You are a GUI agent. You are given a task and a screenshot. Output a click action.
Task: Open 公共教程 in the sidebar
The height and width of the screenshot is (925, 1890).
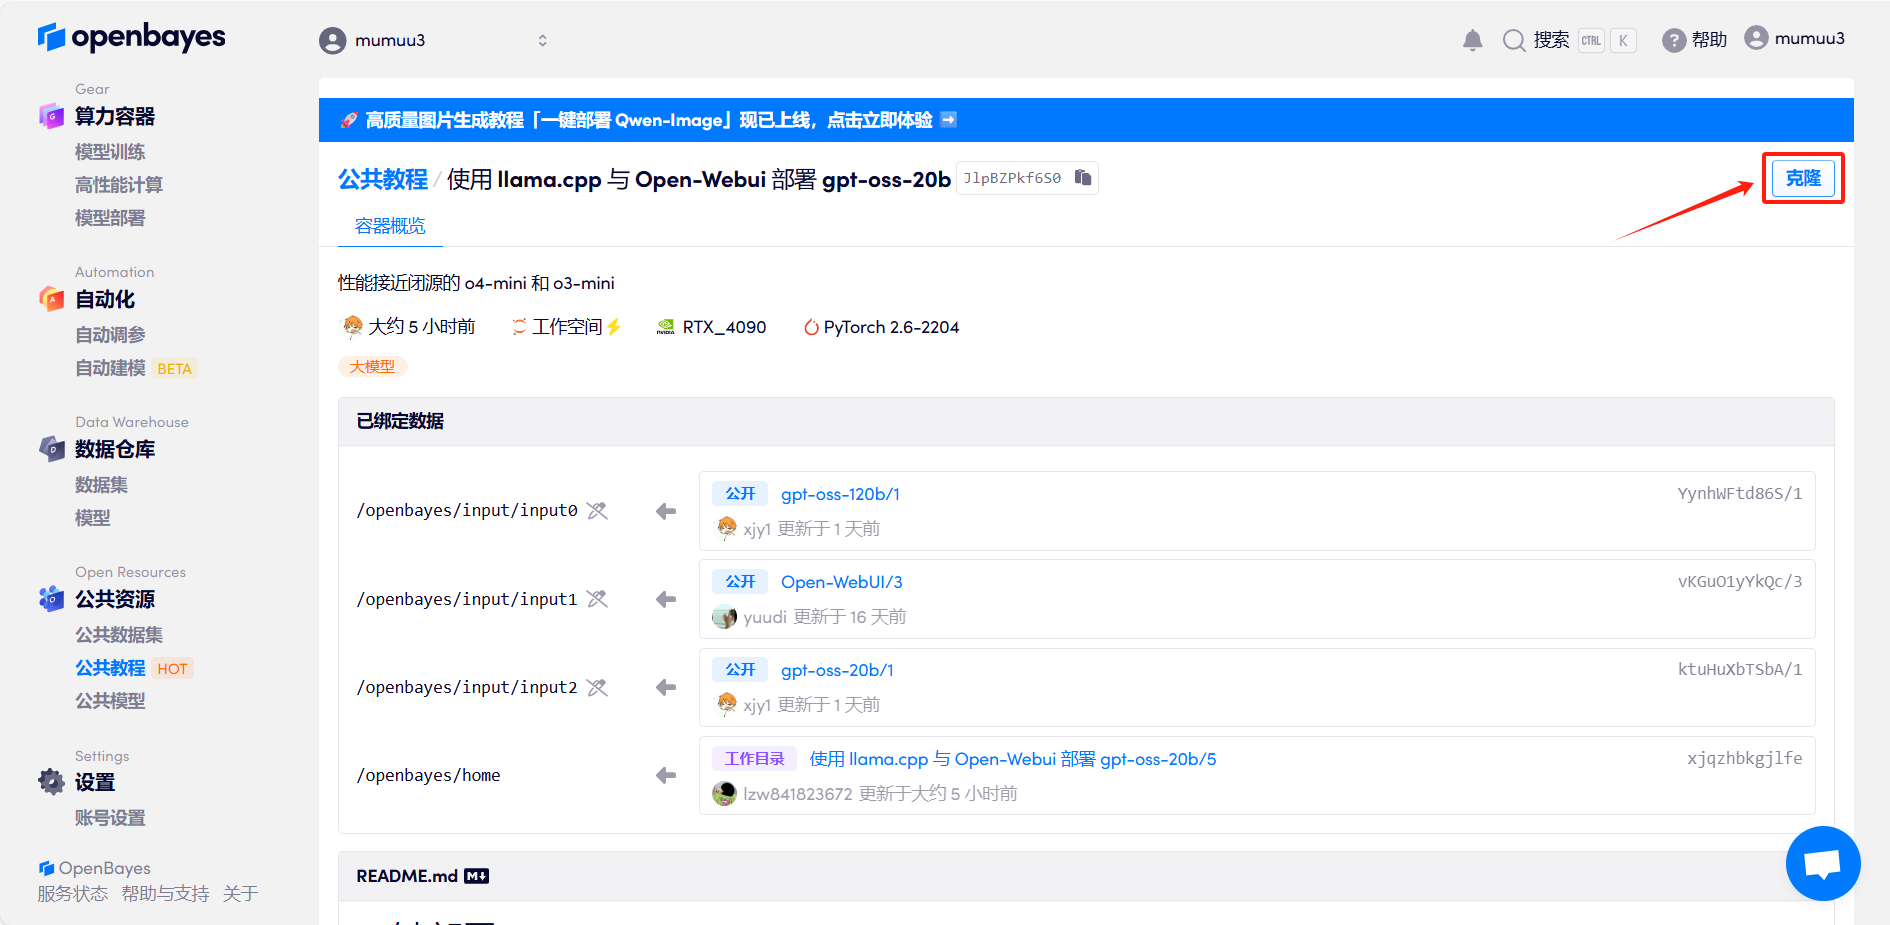(x=110, y=668)
